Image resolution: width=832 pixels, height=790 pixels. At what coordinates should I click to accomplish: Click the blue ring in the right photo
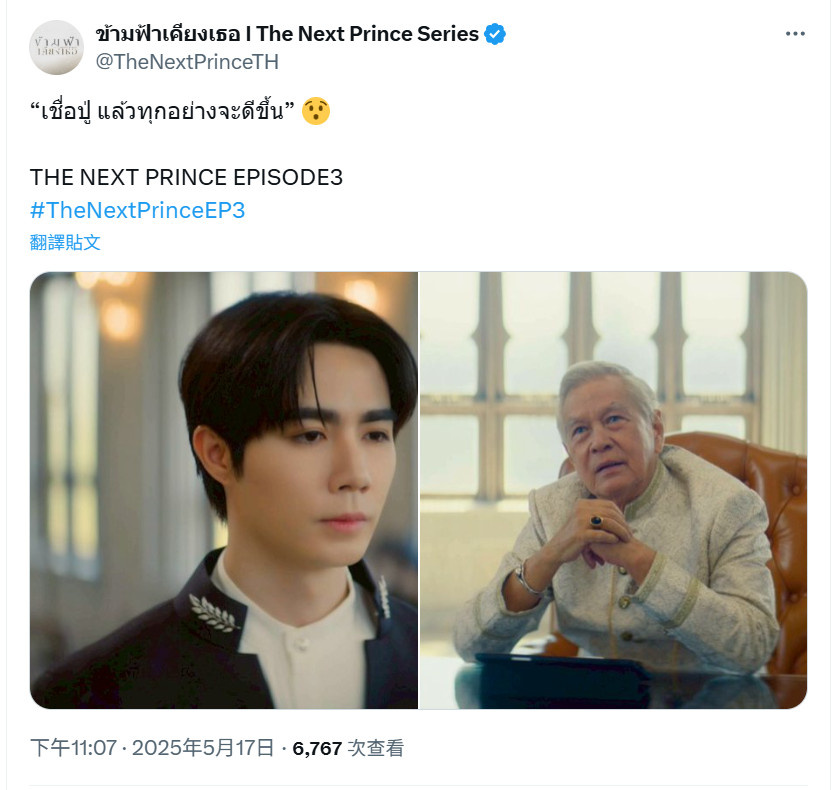tap(596, 522)
